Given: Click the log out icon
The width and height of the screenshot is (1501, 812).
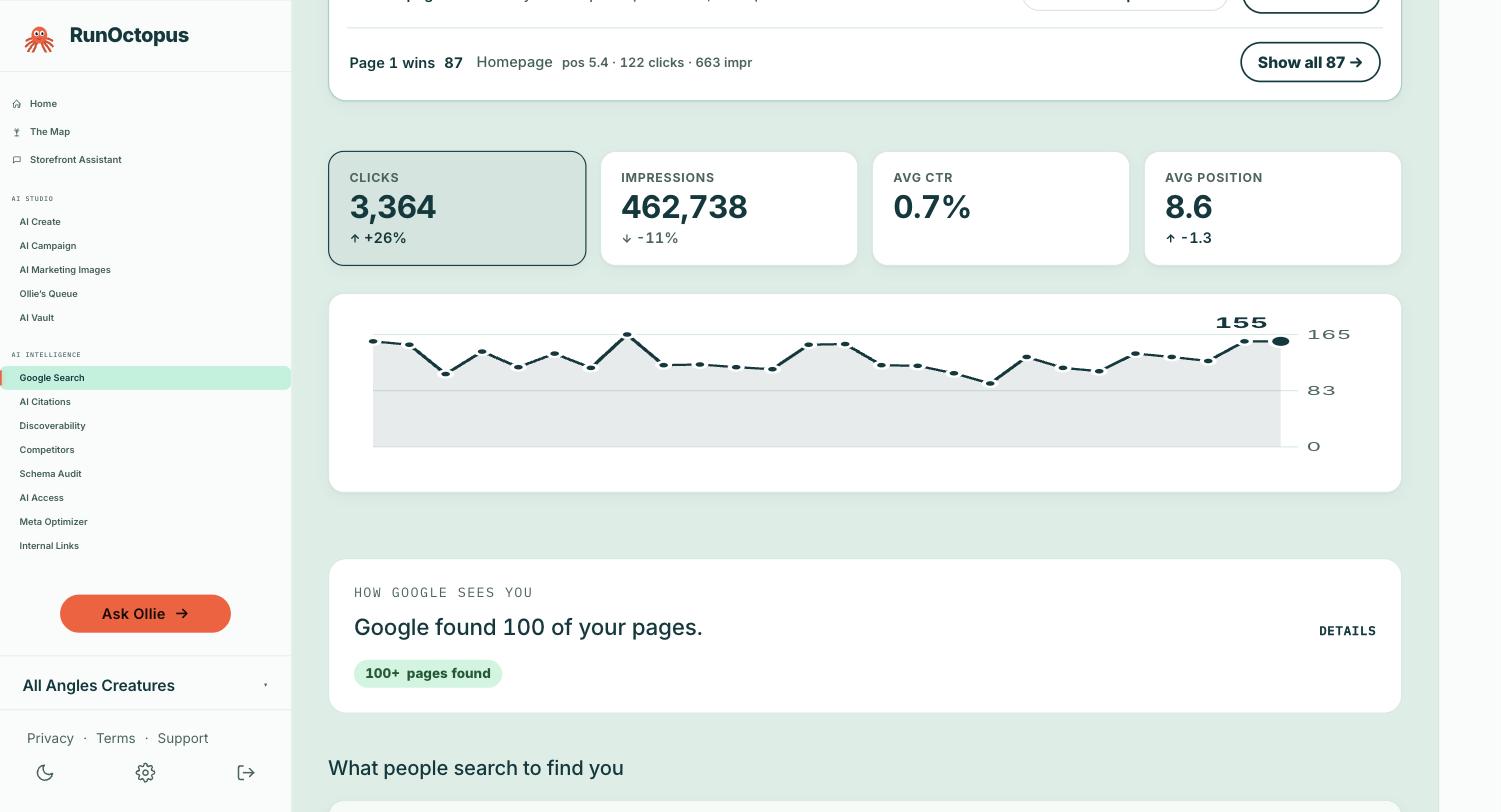Looking at the screenshot, I should pos(246,772).
